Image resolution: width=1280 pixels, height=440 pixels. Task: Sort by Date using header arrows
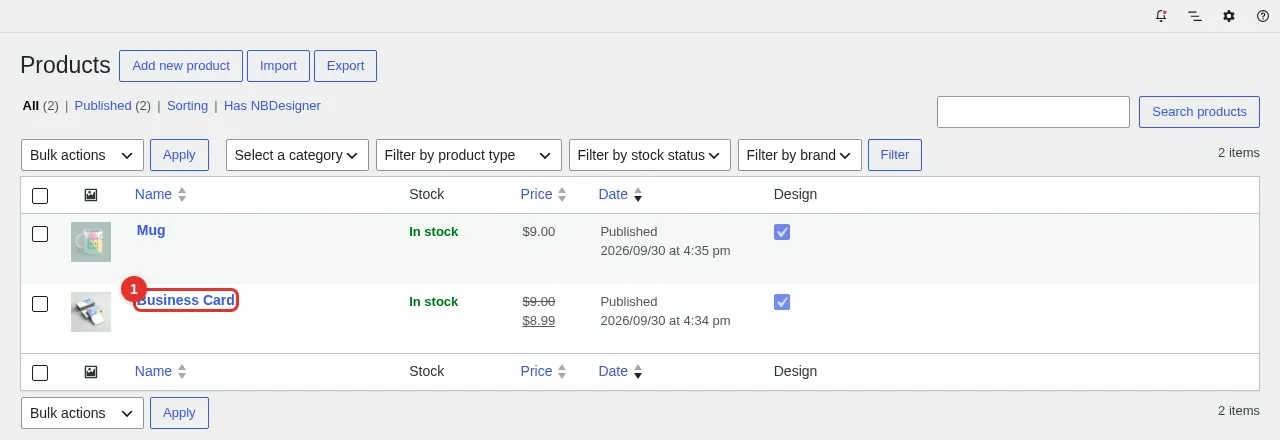(638, 195)
